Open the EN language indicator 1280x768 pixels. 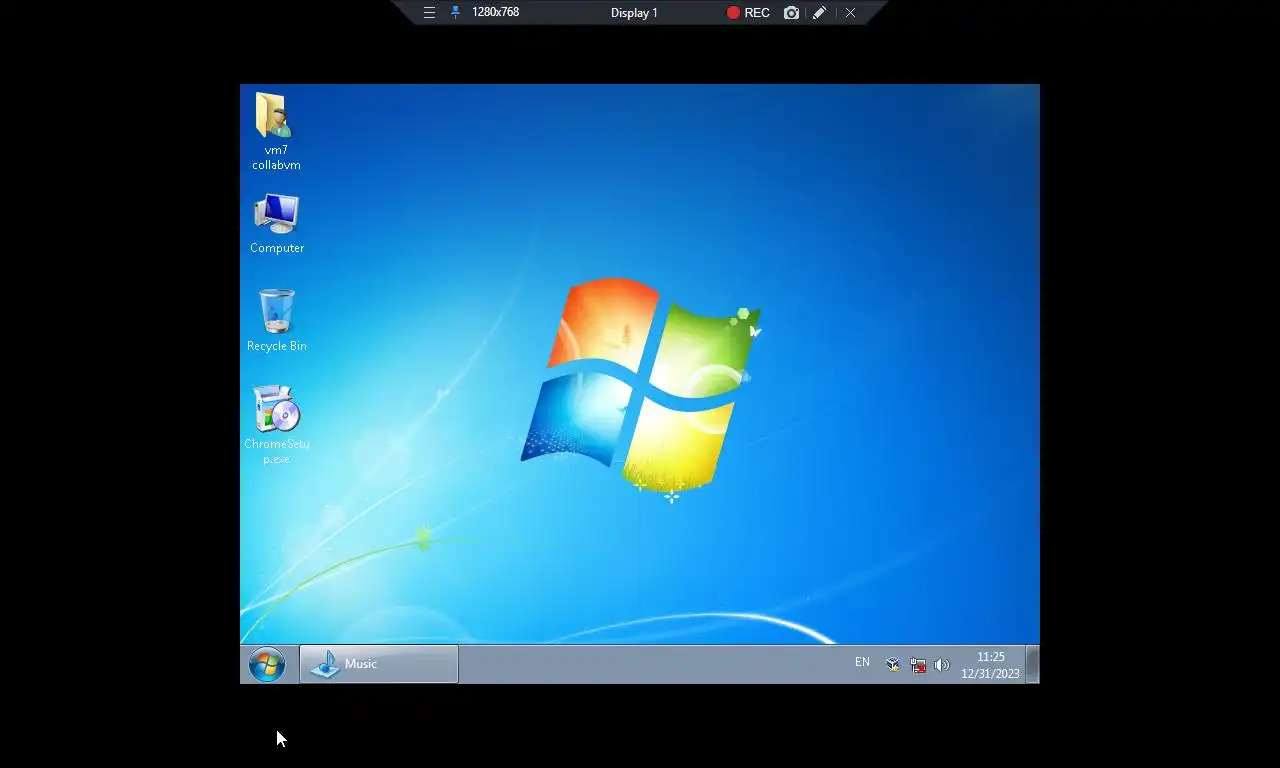(862, 663)
